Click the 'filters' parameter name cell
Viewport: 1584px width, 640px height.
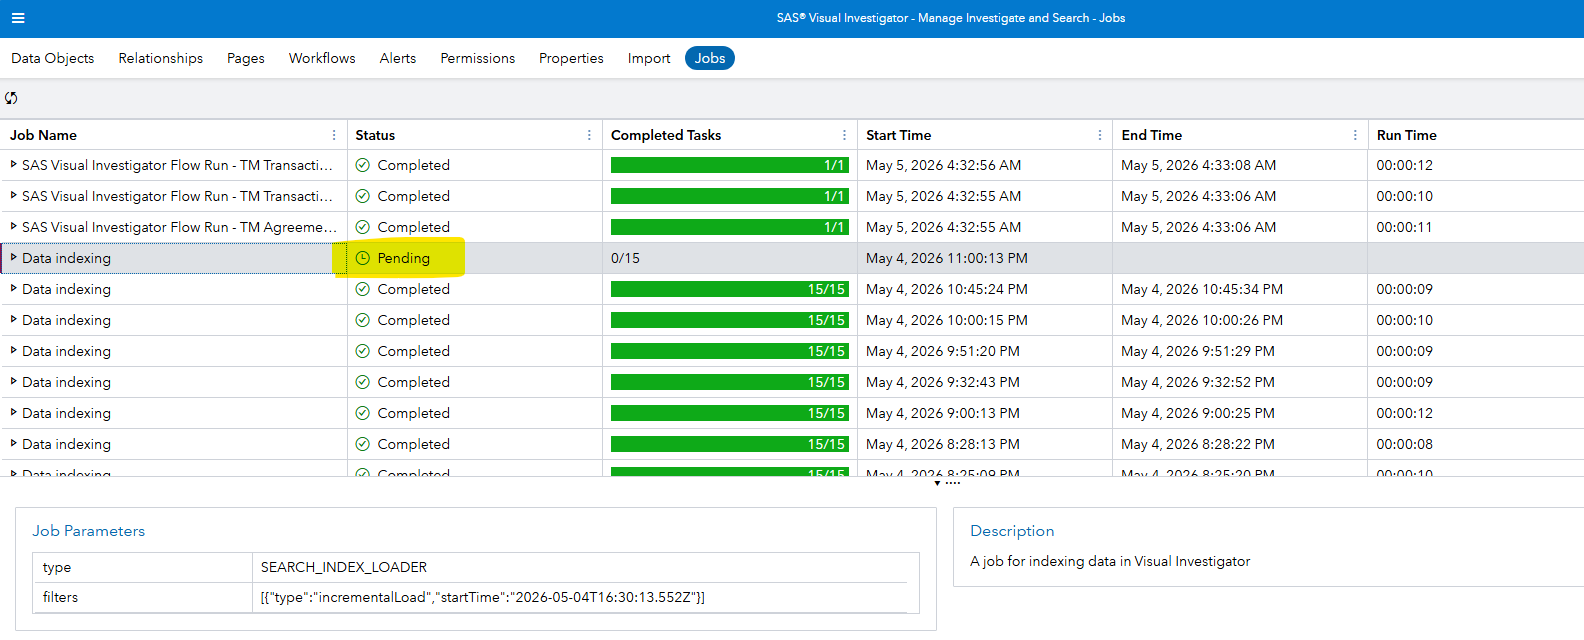60,597
